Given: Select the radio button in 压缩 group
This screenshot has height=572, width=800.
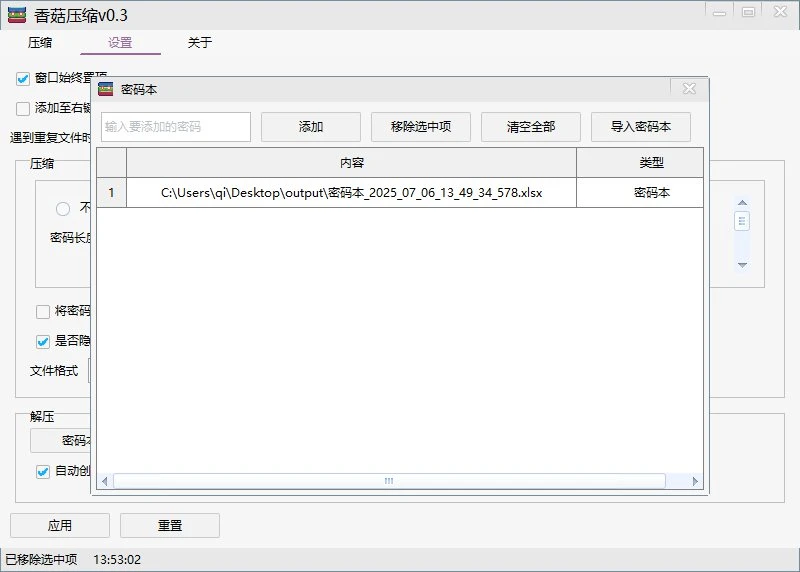Looking at the screenshot, I should 63,208.
